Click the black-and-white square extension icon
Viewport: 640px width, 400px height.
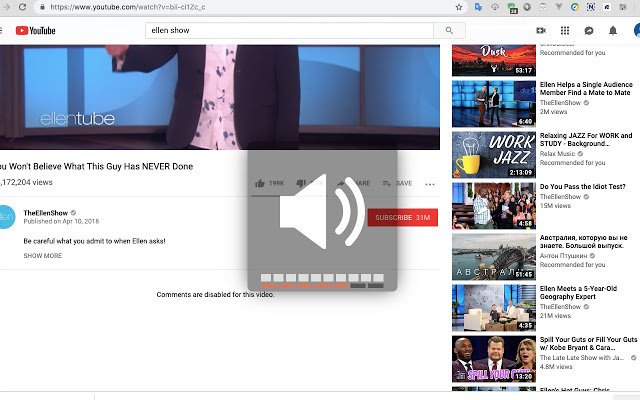[x=607, y=7]
